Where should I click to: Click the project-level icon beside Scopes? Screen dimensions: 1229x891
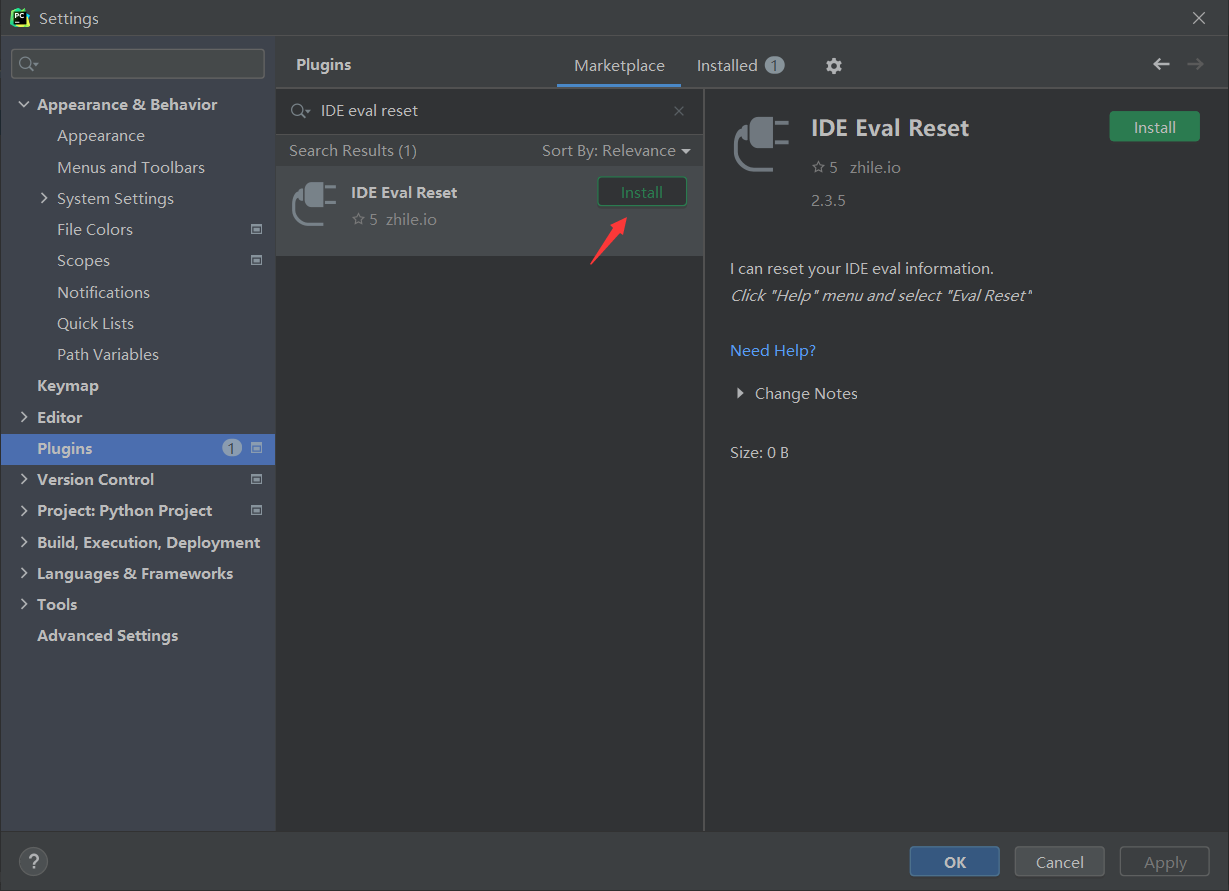click(x=256, y=261)
